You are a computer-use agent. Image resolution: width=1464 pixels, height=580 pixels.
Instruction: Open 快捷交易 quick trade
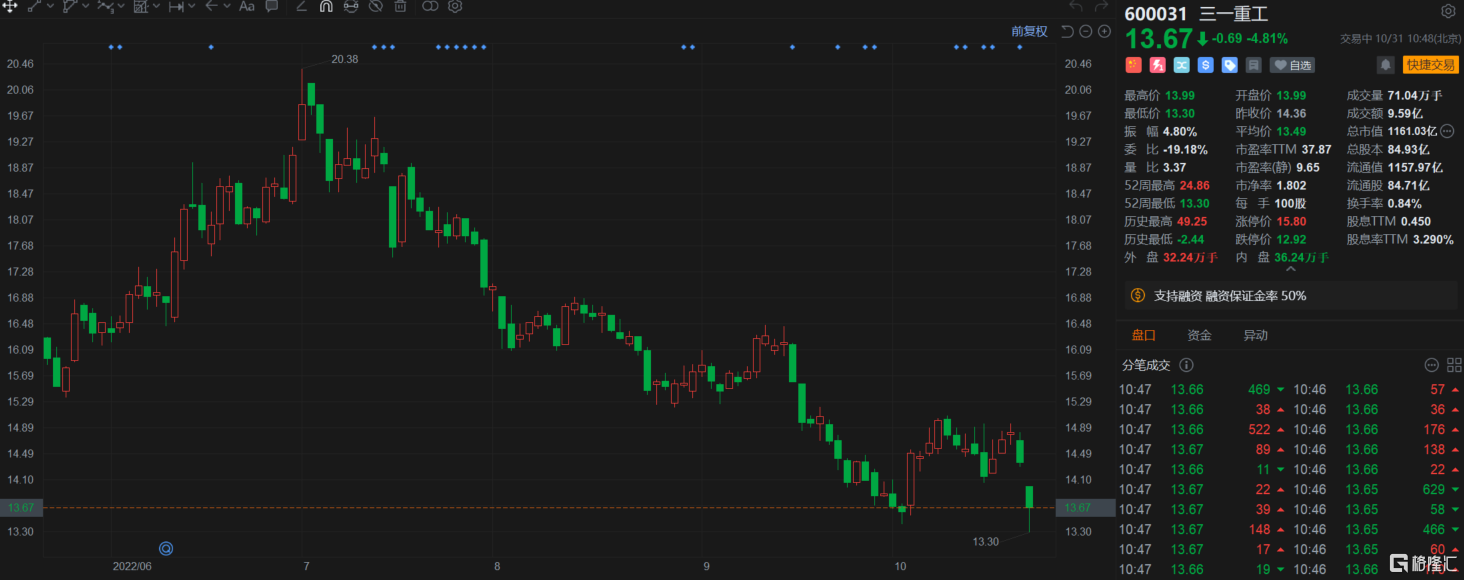pyautogui.click(x=1430, y=65)
